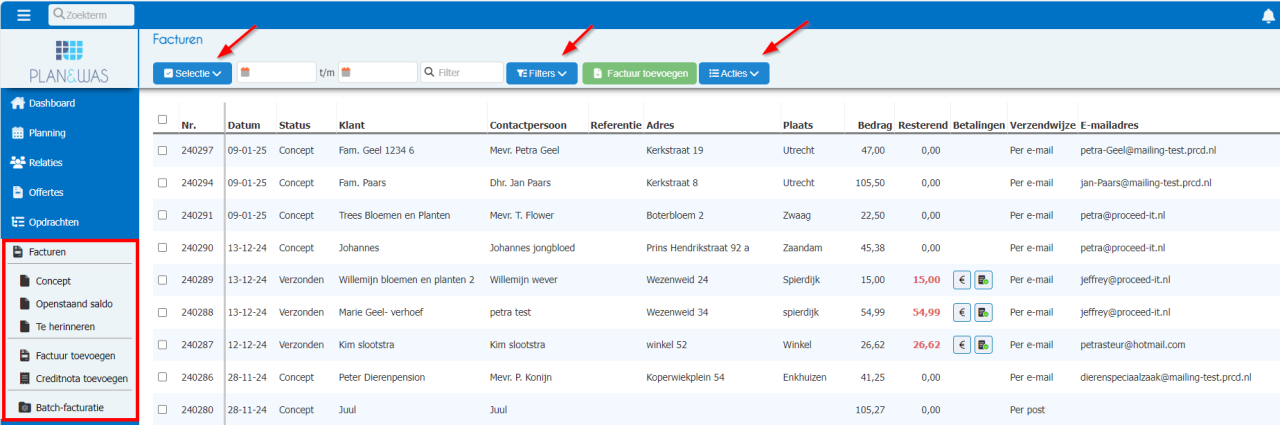Click red remaining amount 54,99
Screen dimensions: 1280x425
(x=926, y=312)
